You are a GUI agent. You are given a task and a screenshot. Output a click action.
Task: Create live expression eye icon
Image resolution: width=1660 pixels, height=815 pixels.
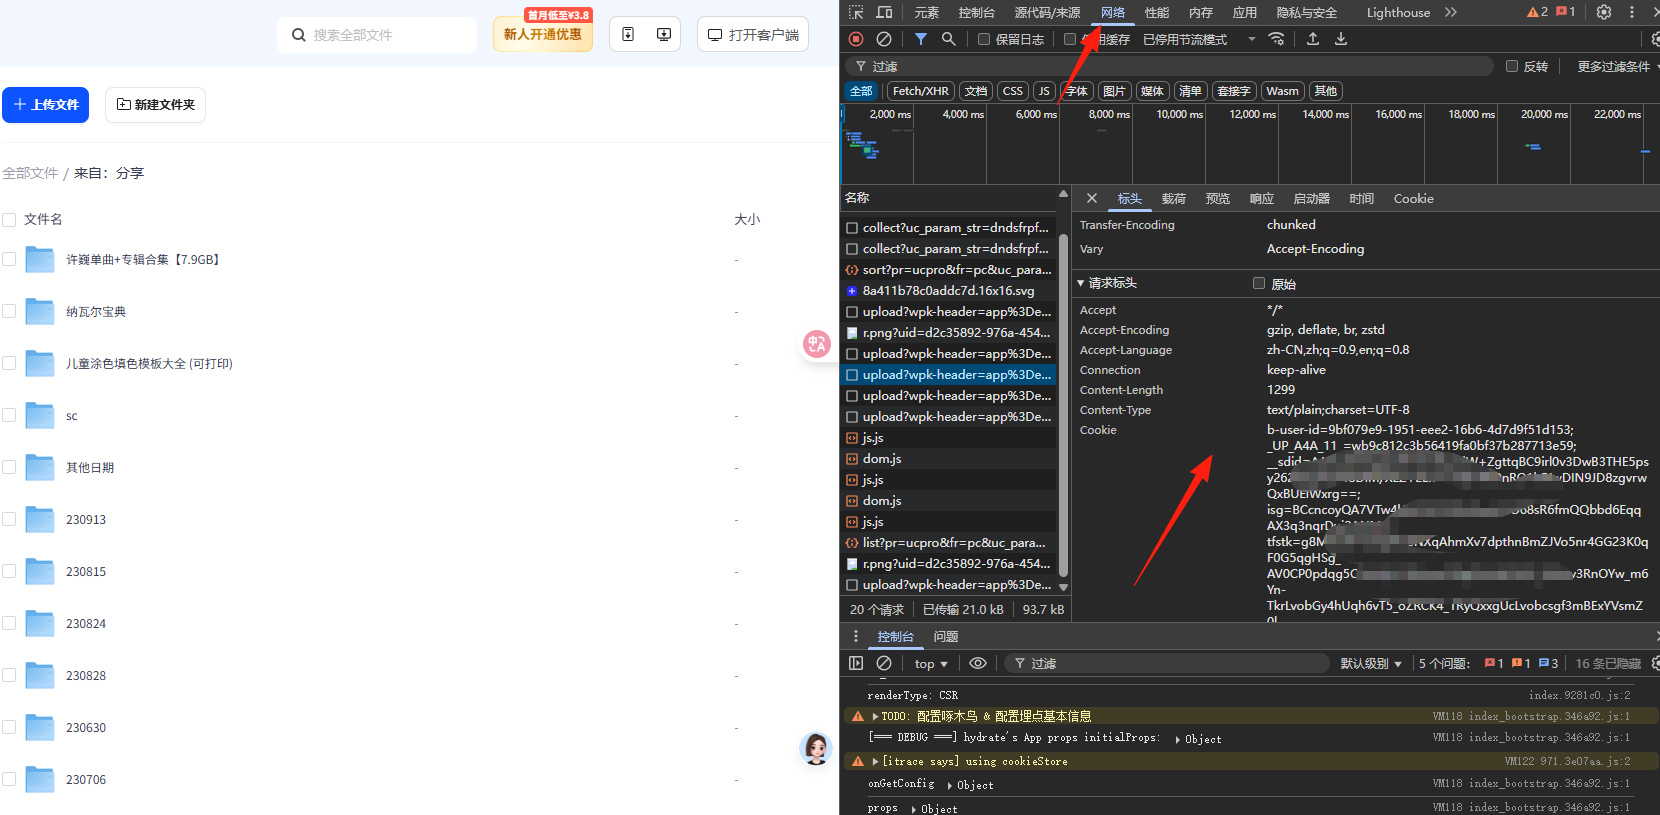[x=978, y=663]
